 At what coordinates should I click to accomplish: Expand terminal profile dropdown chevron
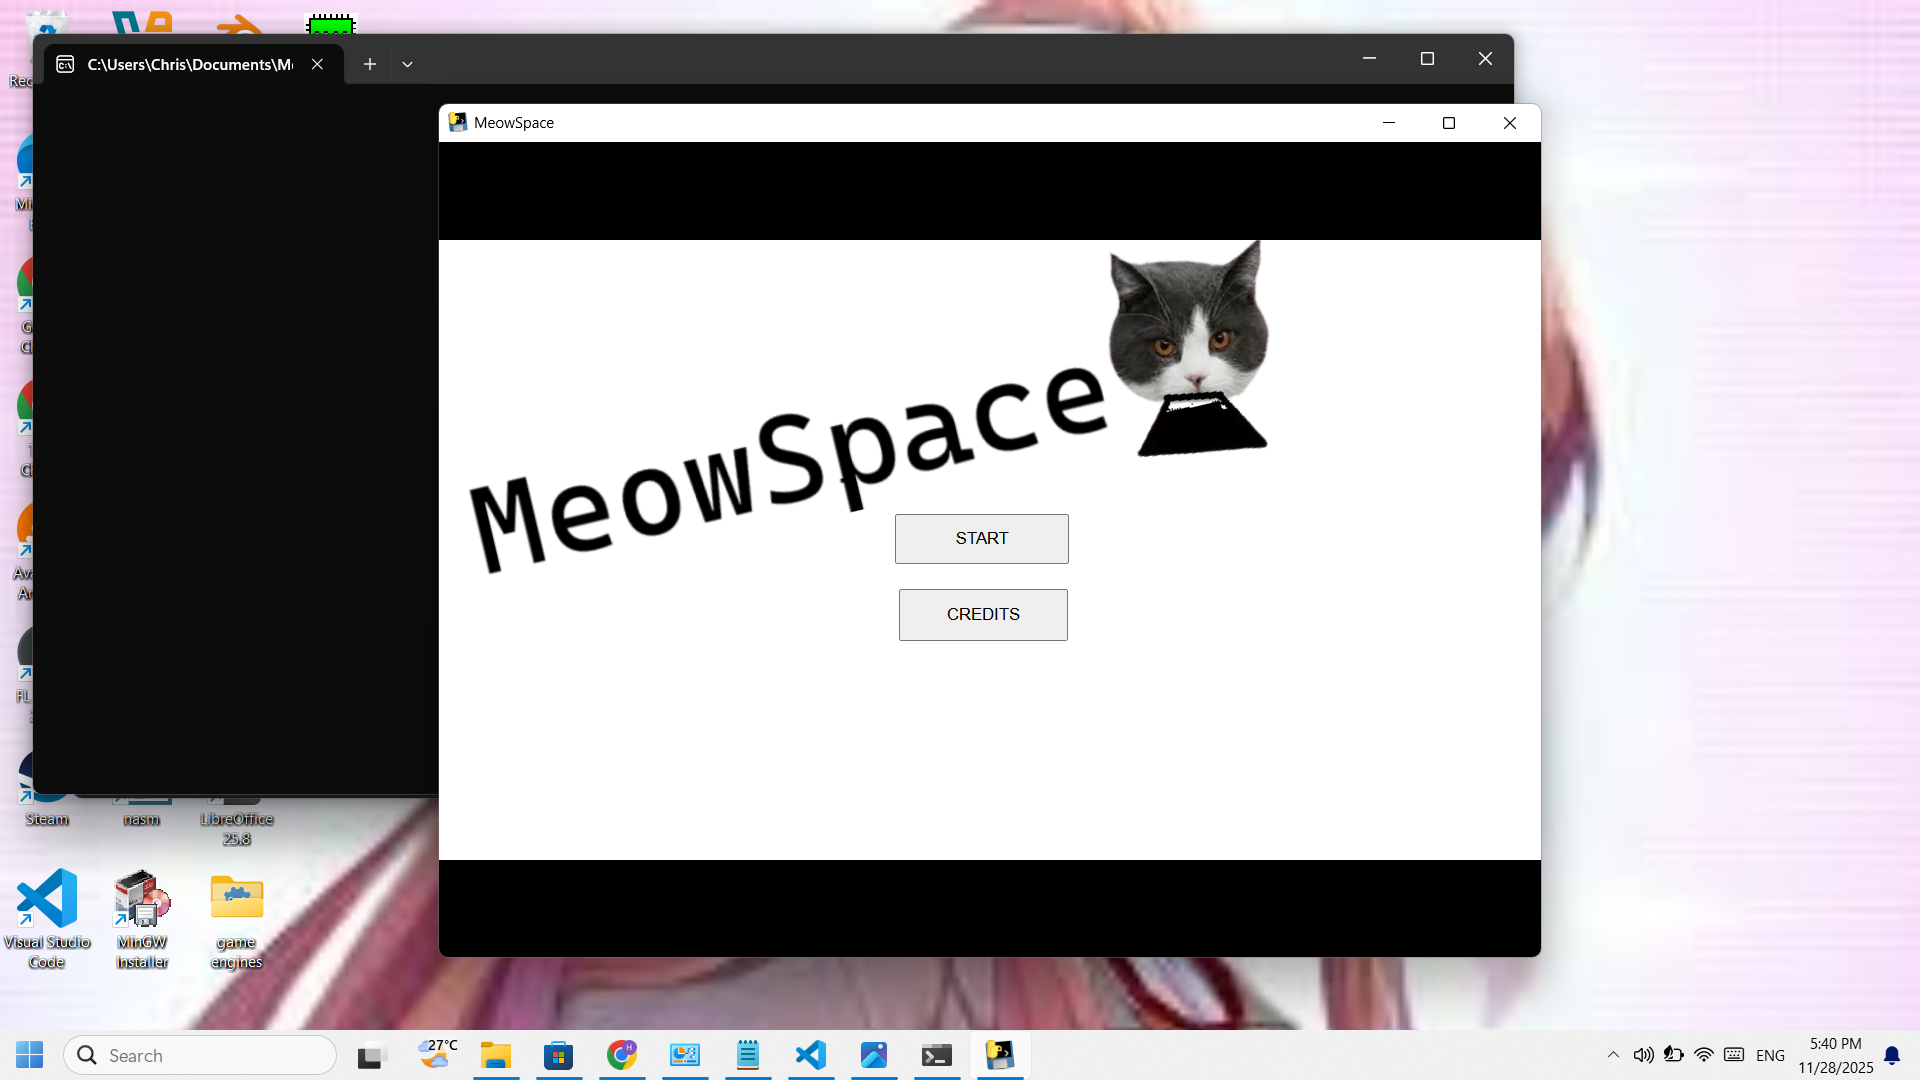click(x=407, y=64)
